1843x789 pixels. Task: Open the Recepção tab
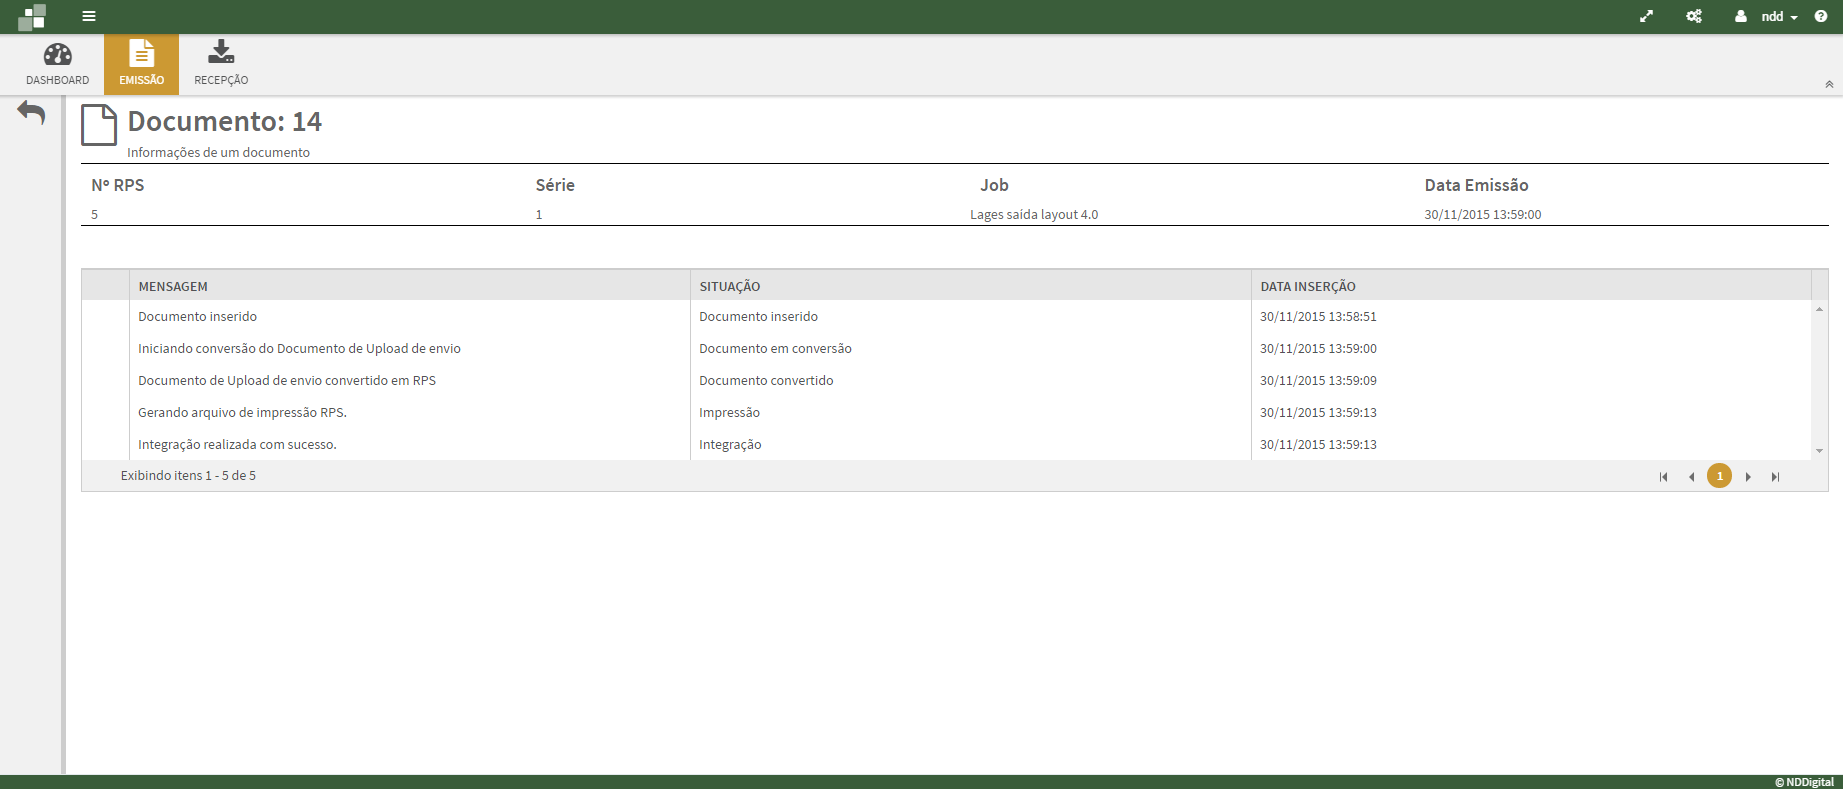[221, 64]
